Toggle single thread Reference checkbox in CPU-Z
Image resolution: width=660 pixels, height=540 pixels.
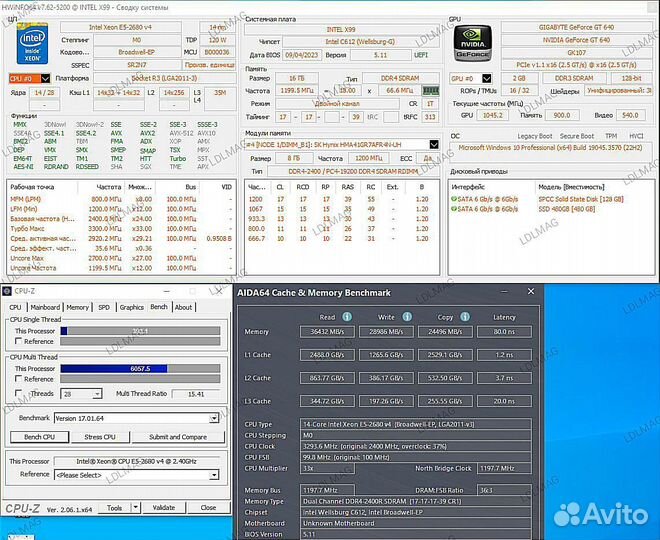click(19, 341)
